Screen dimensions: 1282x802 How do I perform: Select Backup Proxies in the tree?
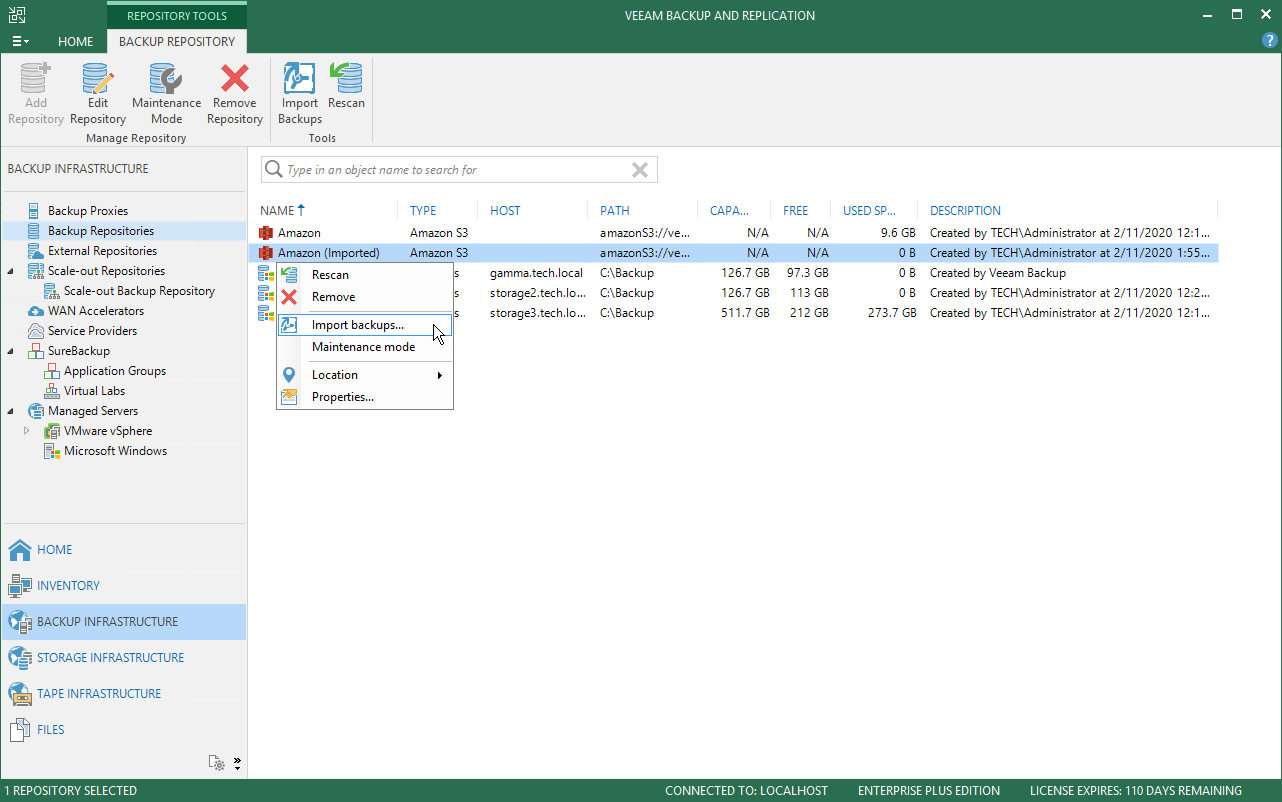pyautogui.click(x=88, y=211)
